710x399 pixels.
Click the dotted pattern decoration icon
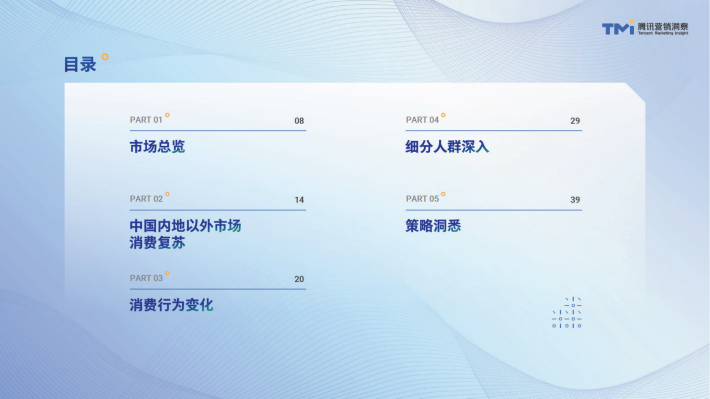[x=566, y=312]
